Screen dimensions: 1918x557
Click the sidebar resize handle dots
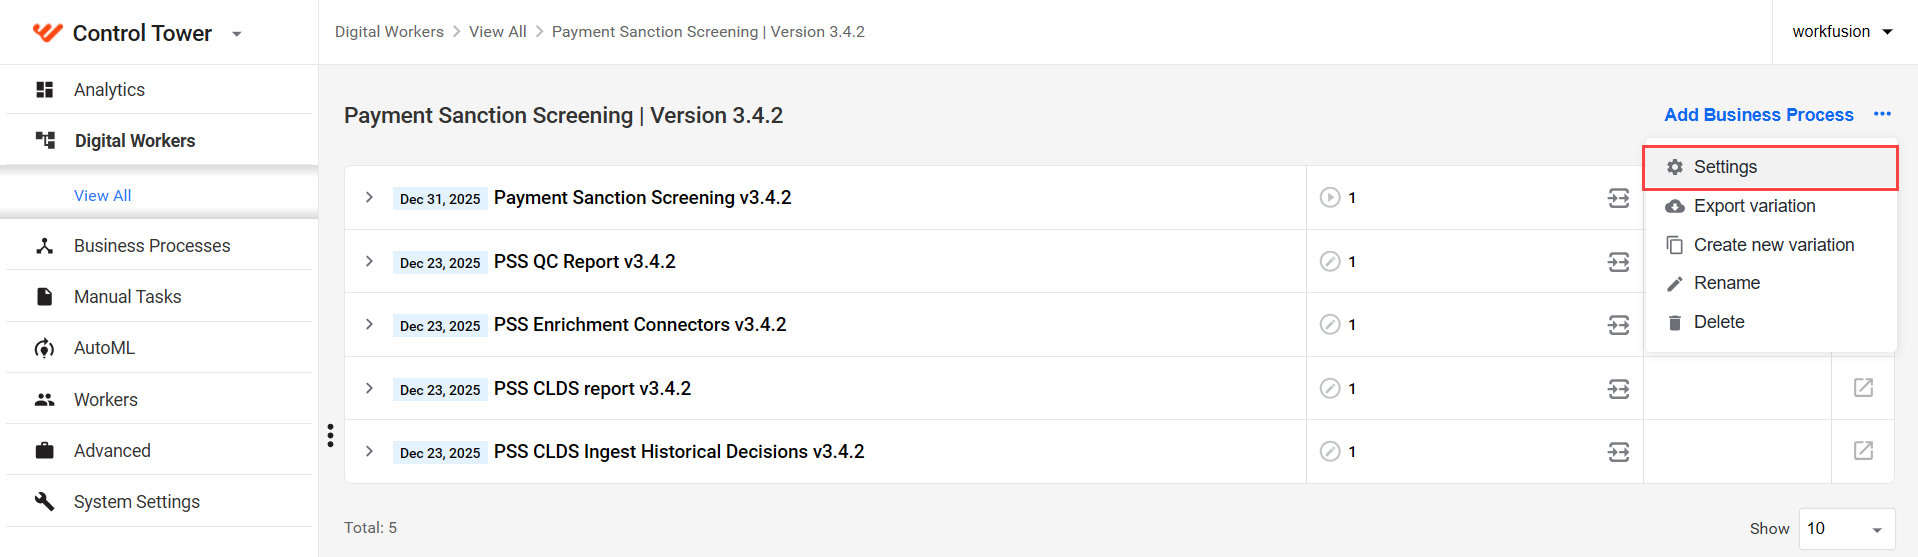[x=330, y=435]
